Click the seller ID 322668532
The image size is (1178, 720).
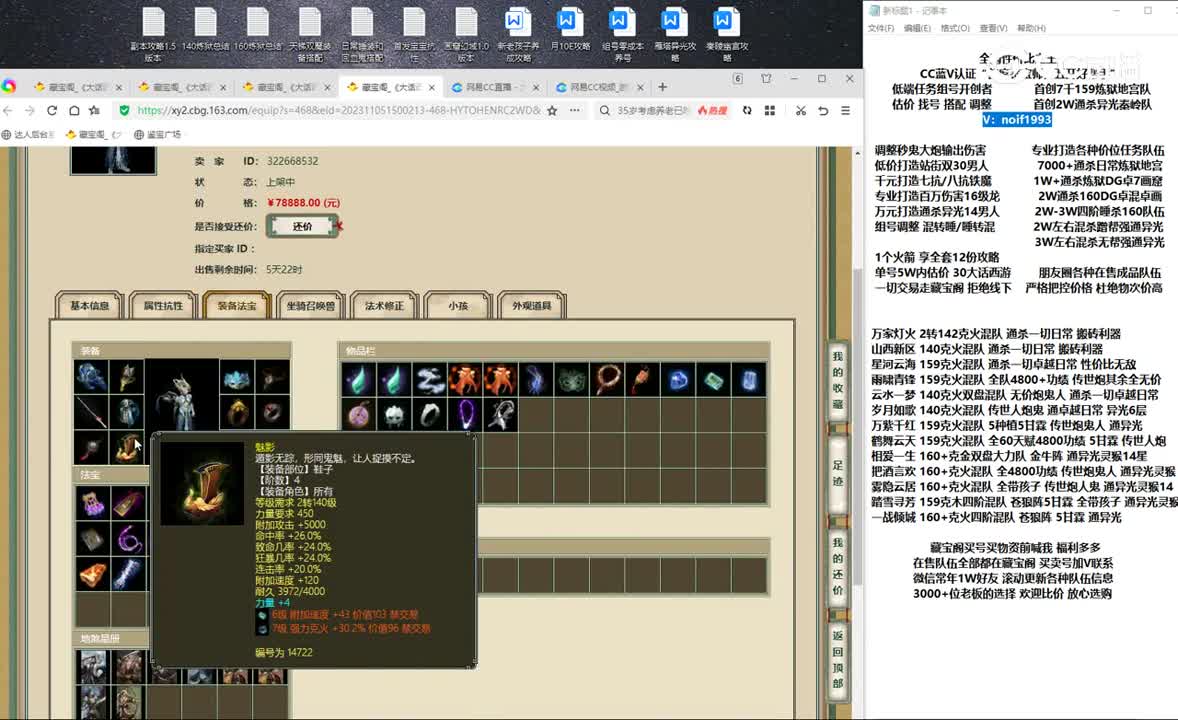pyautogui.click(x=292, y=161)
